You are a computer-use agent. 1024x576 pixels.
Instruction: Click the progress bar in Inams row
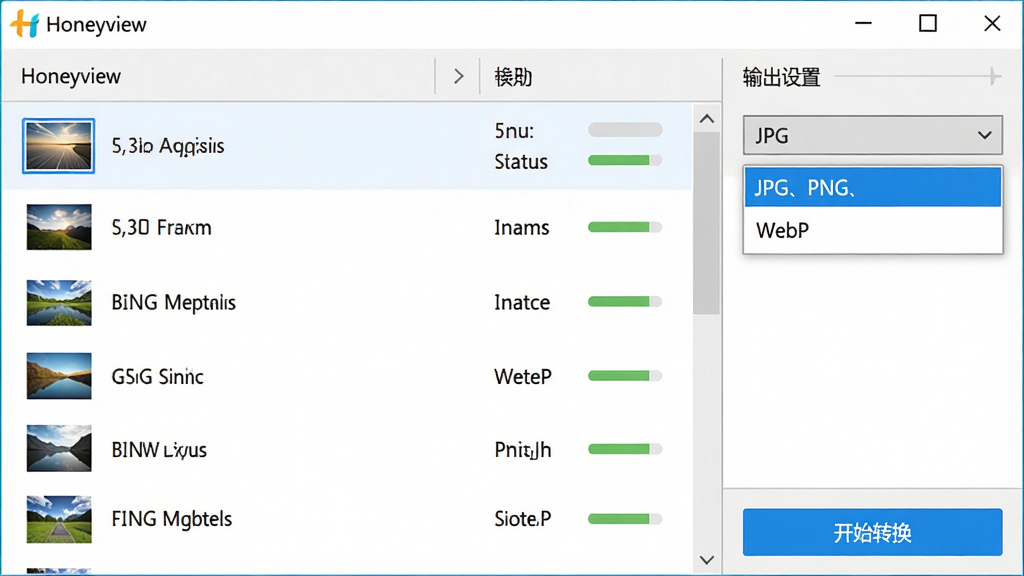(x=625, y=227)
